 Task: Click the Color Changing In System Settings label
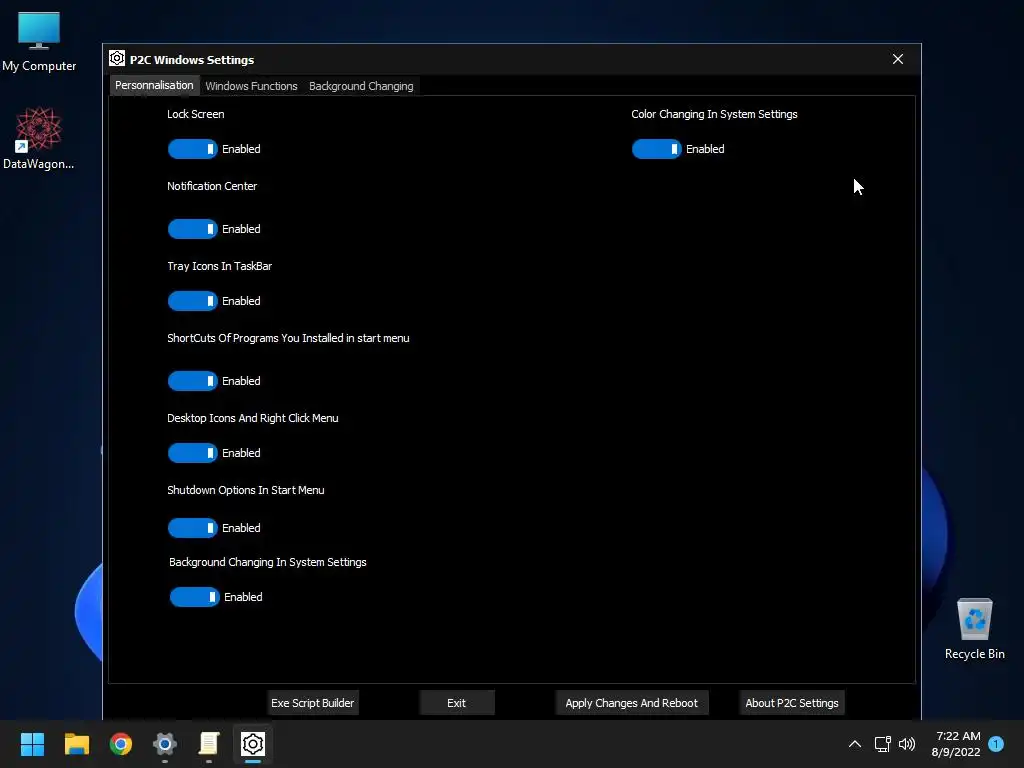714,114
